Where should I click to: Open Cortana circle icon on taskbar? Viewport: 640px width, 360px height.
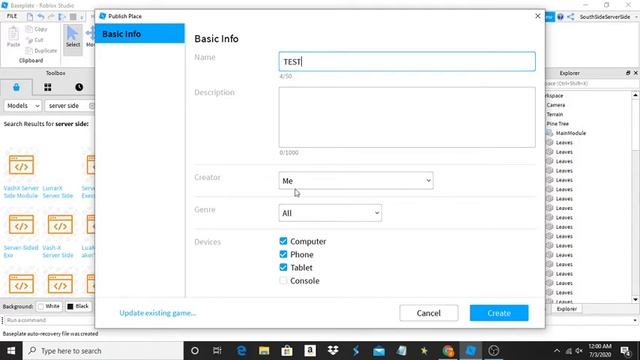pyautogui.click(x=195, y=351)
